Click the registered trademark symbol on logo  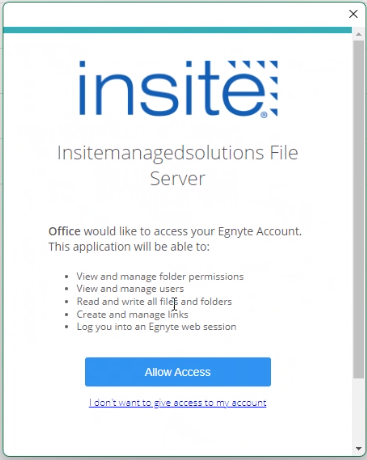264,115
